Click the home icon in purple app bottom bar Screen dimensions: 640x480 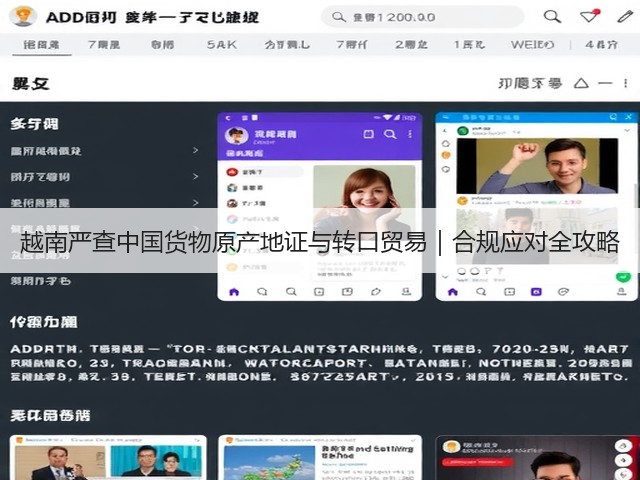tap(234, 292)
